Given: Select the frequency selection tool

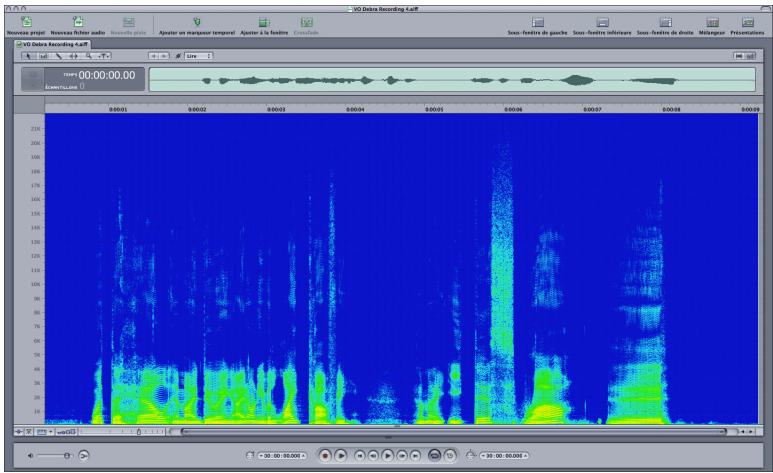Looking at the screenshot, I should [x=43, y=56].
